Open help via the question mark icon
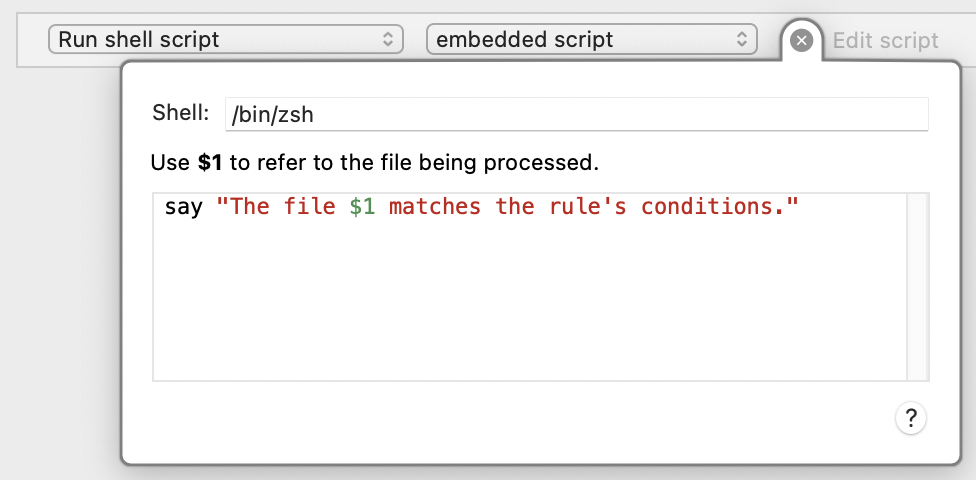The height and width of the screenshot is (480, 976). (911, 418)
